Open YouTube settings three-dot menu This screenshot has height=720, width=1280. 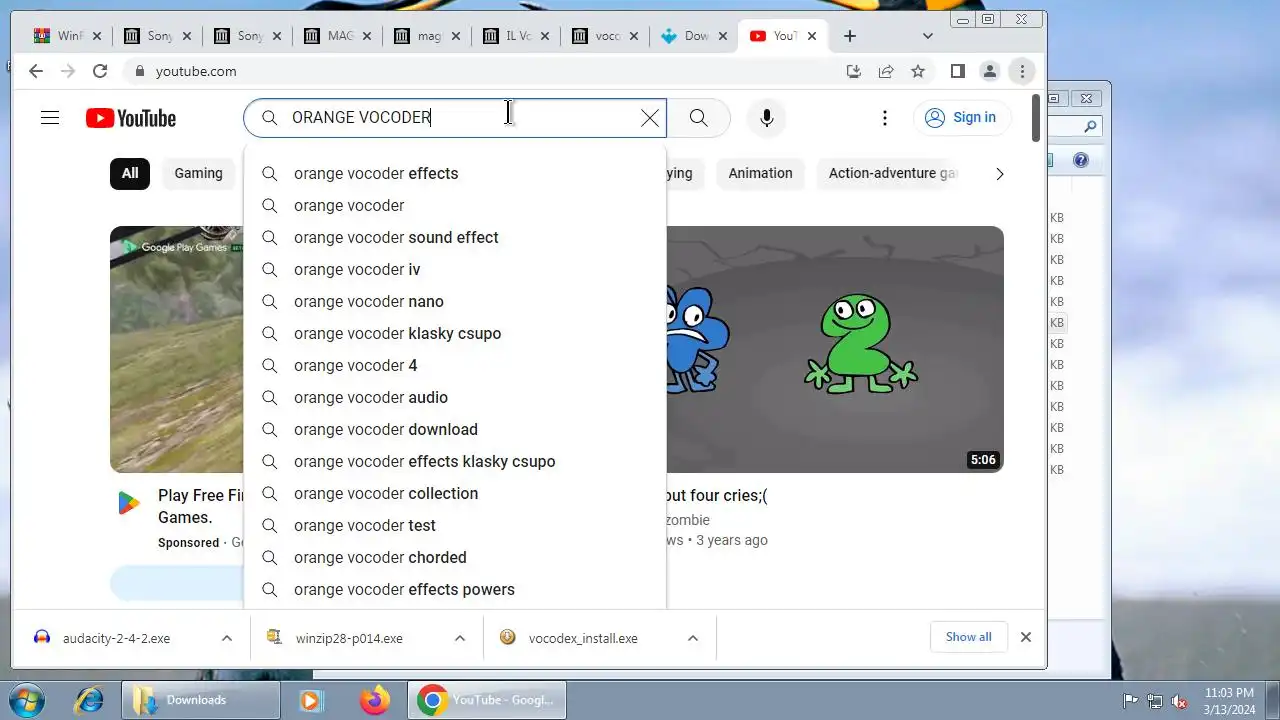click(884, 118)
